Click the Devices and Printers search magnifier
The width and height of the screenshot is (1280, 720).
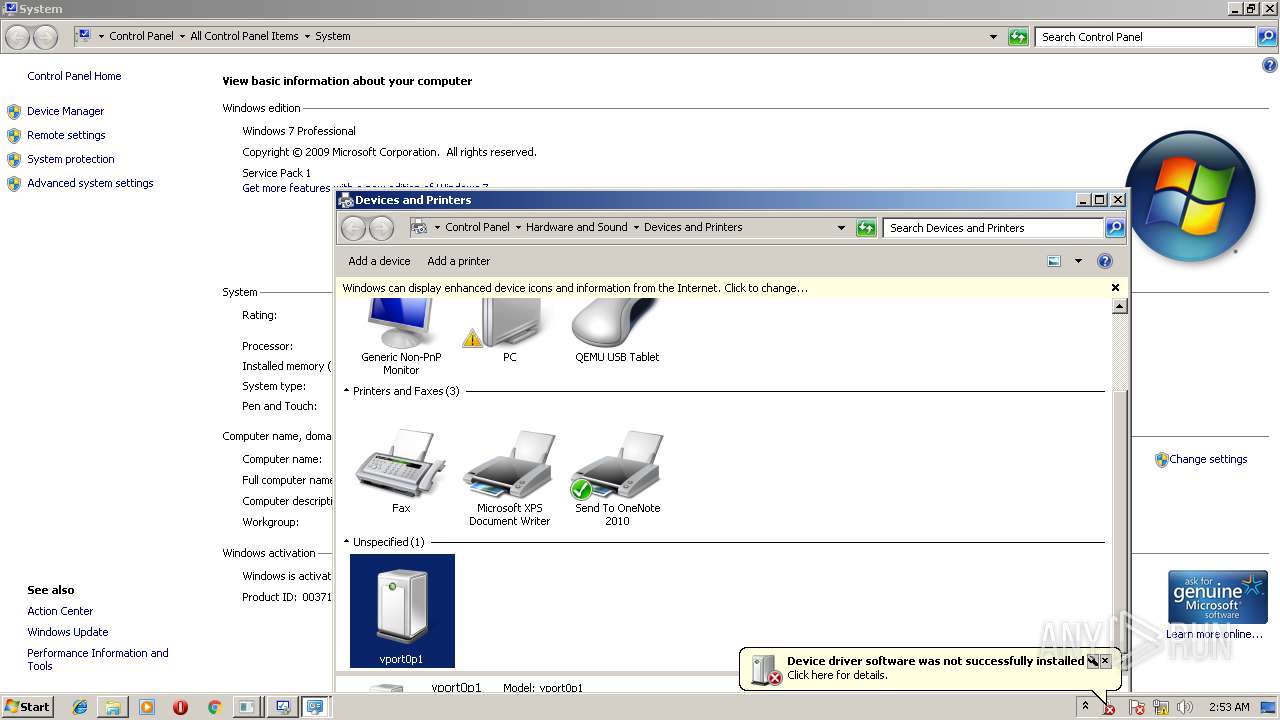click(x=1115, y=228)
